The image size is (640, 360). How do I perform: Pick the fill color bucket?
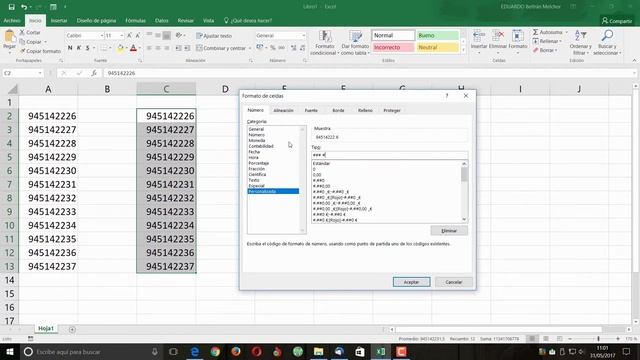click(x=120, y=48)
